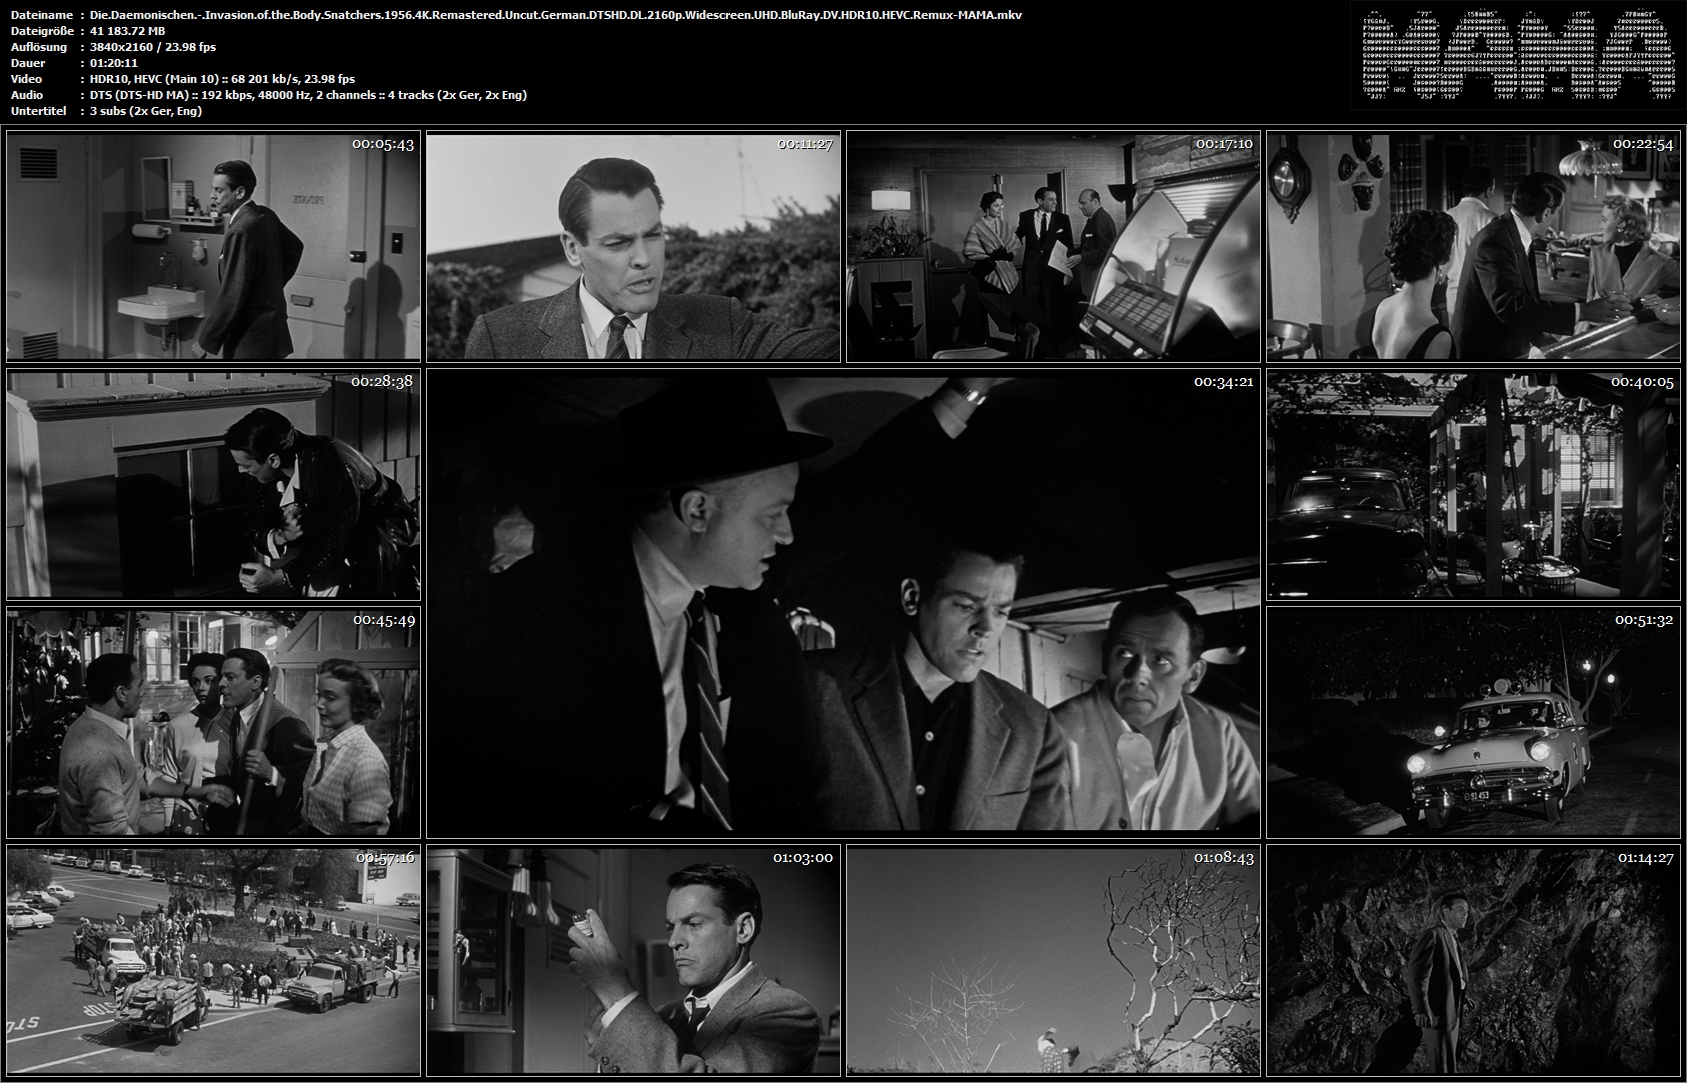Select the group scene frame at 00:45:49

pyautogui.click(x=213, y=723)
